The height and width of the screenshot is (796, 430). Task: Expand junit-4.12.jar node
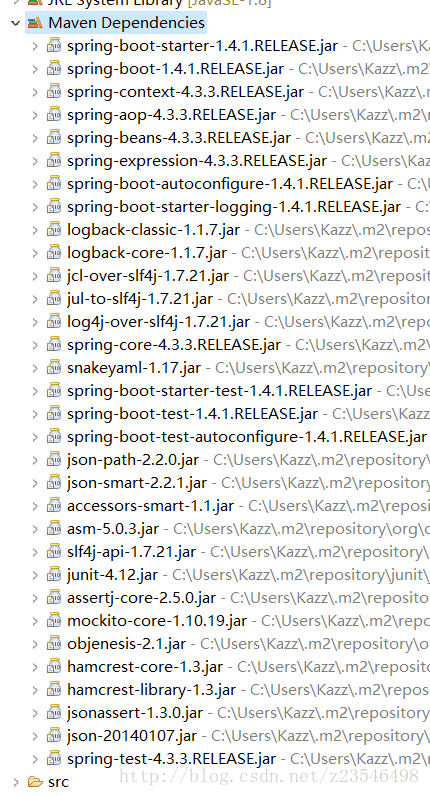coord(35,575)
